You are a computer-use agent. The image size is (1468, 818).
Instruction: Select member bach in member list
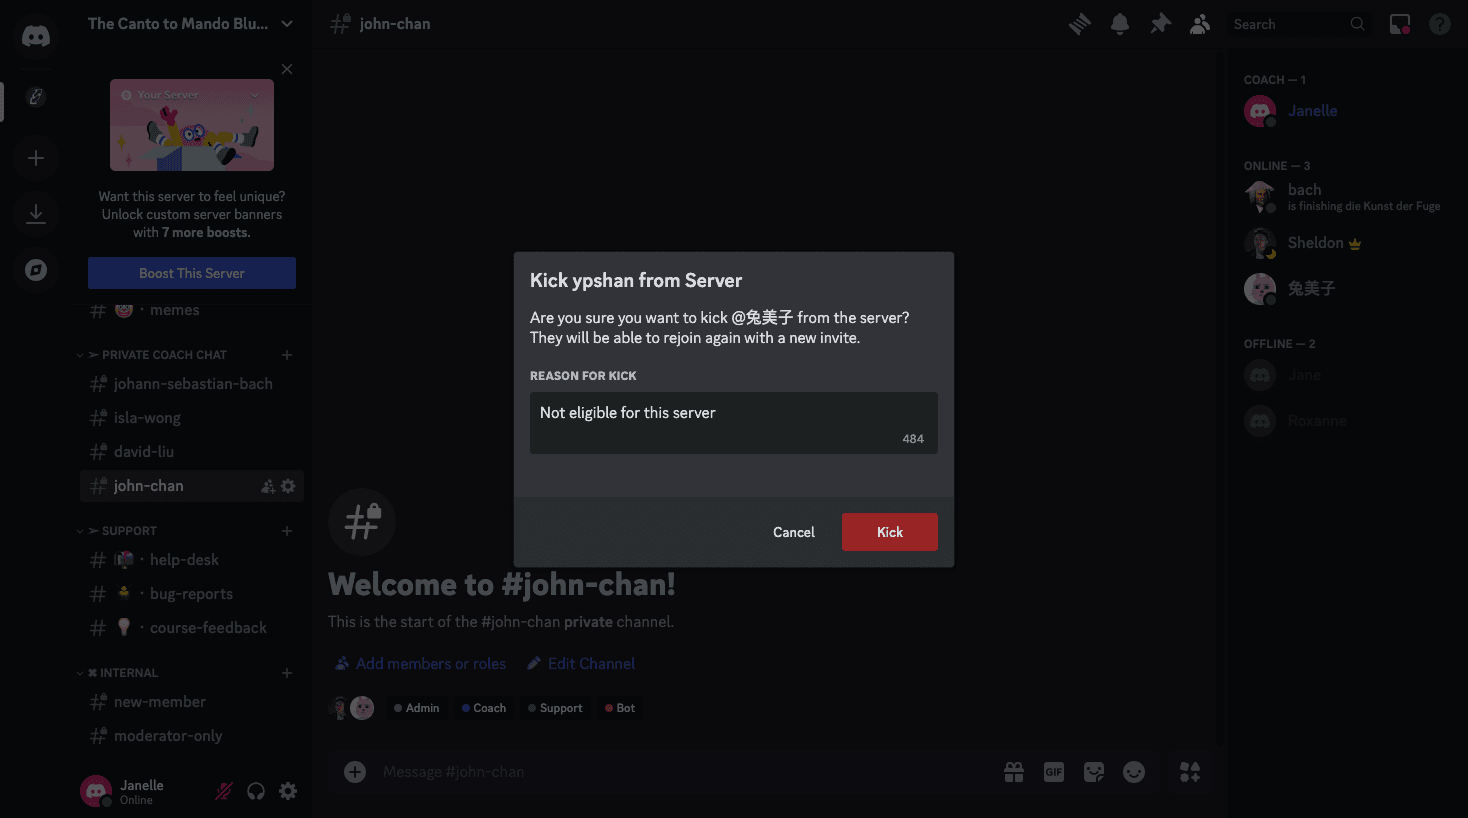[x=1344, y=197]
